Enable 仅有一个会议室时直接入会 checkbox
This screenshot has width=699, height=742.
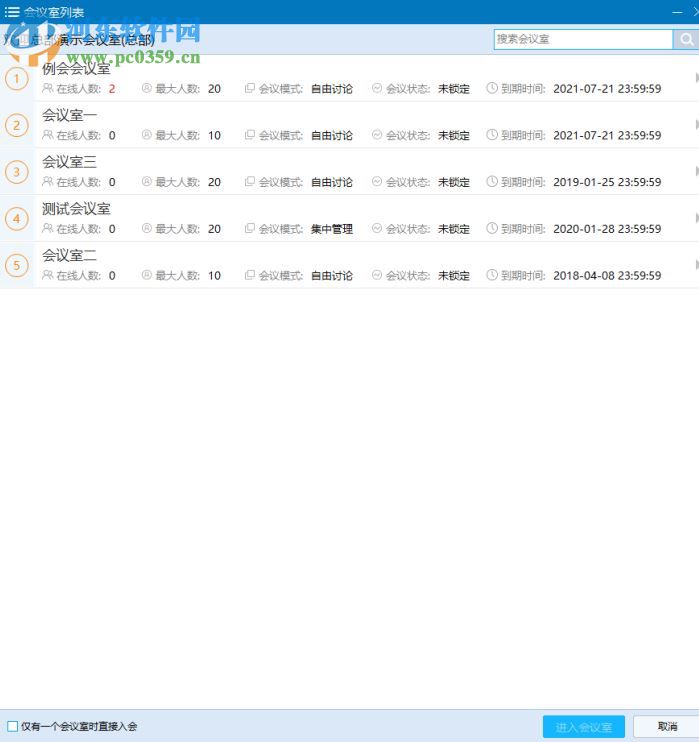13,726
